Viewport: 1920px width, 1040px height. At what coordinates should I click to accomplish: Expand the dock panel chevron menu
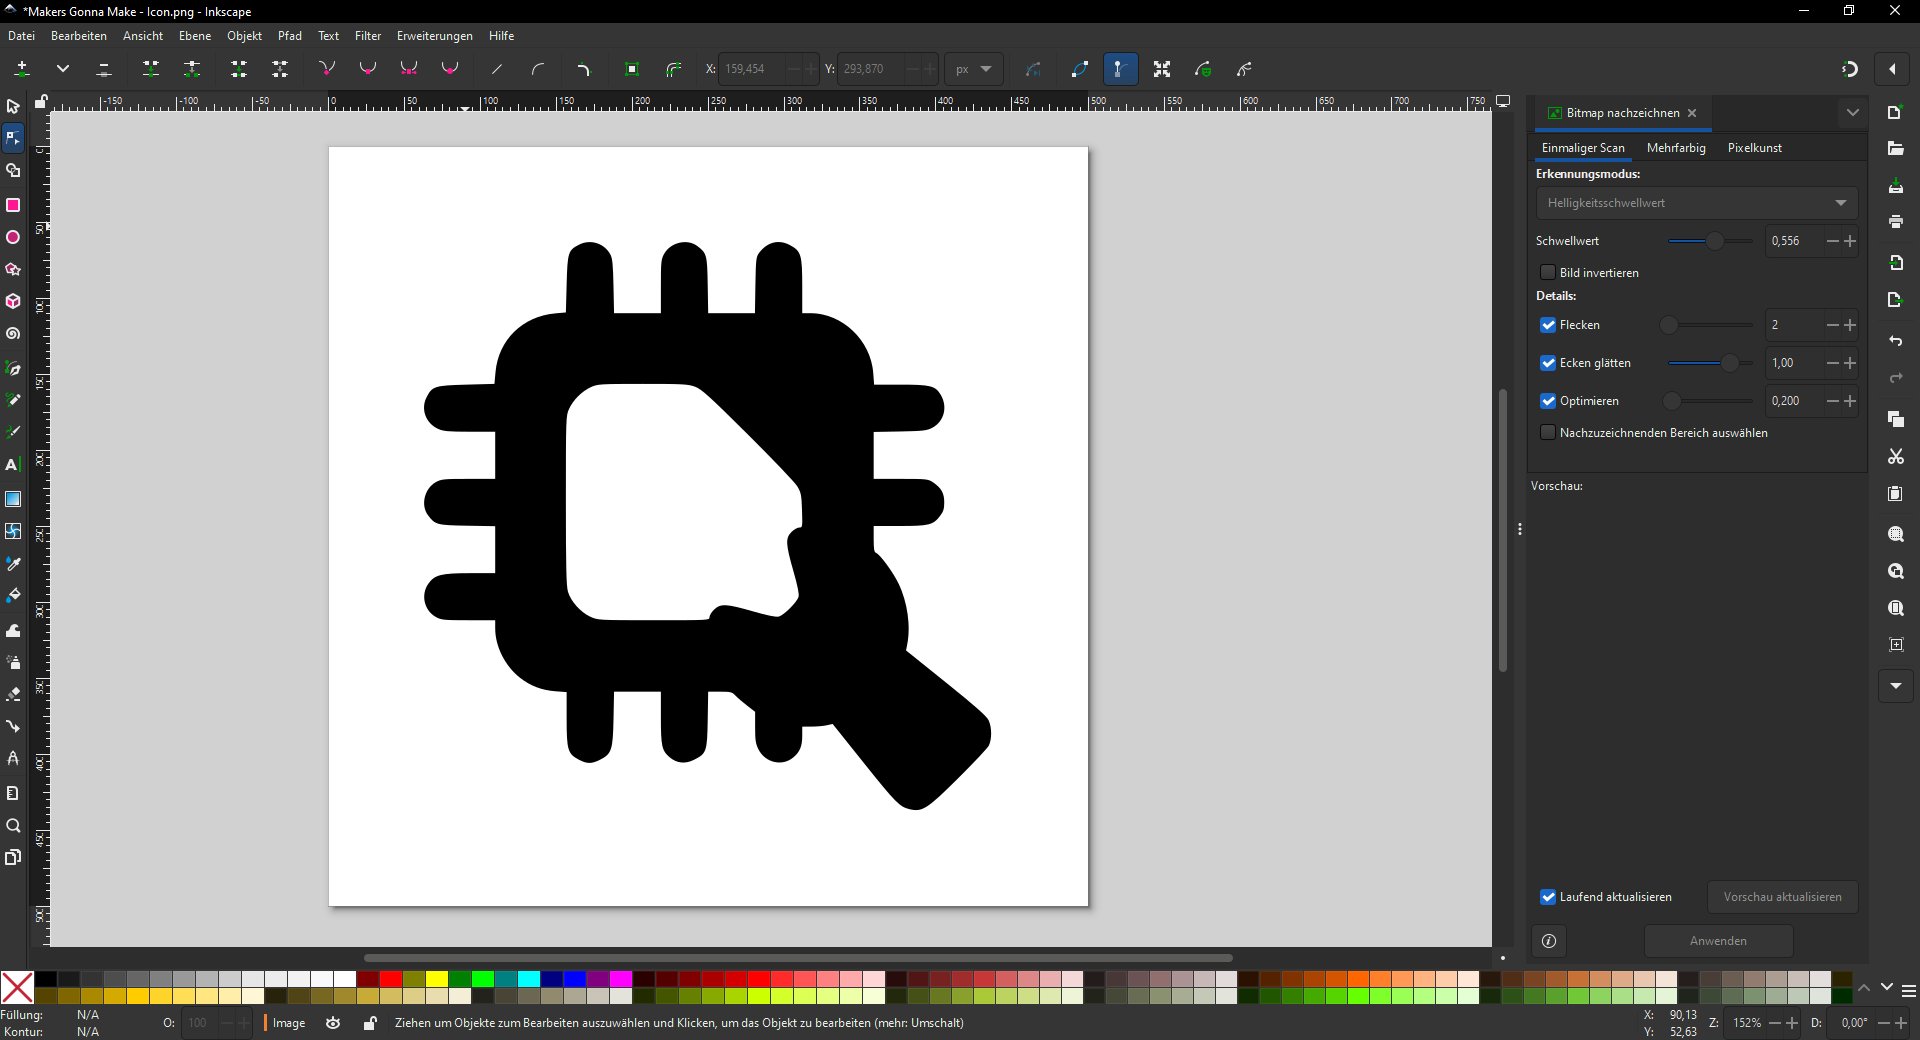tap(1852, 113)
